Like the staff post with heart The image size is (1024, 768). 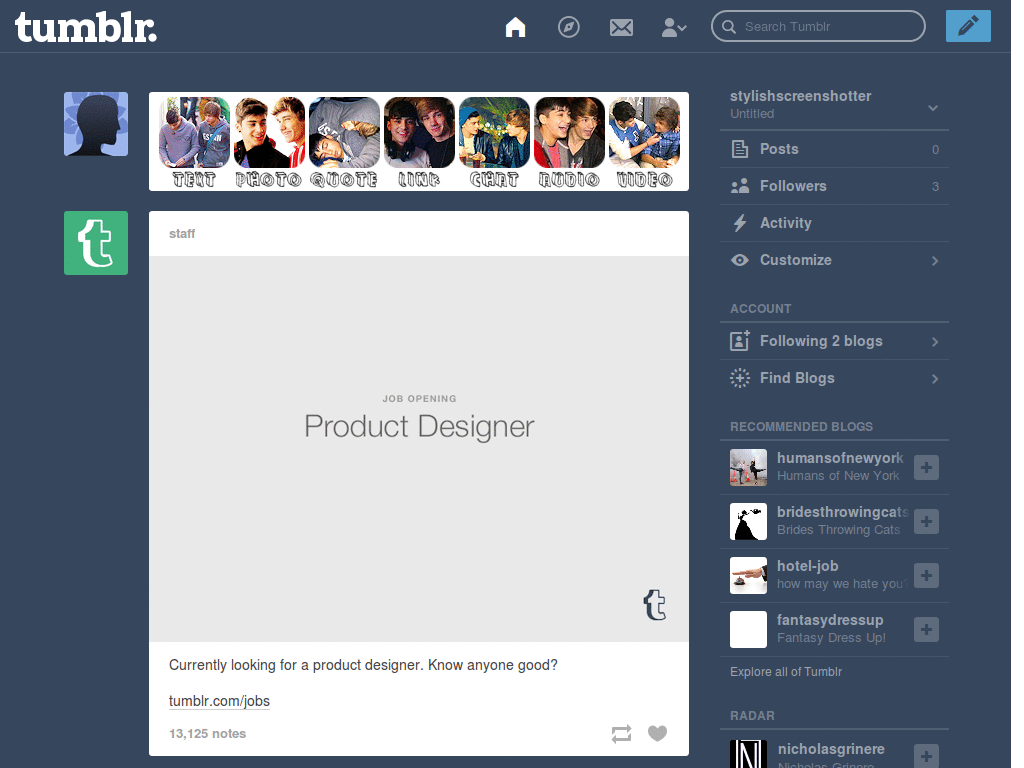[658, 733]
